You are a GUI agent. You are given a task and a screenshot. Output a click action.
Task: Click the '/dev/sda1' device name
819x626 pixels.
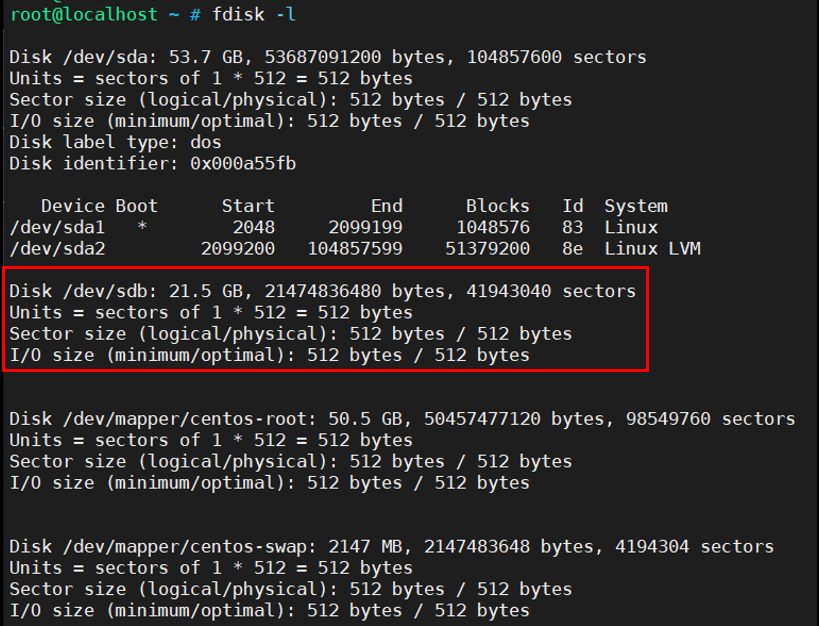57,227
